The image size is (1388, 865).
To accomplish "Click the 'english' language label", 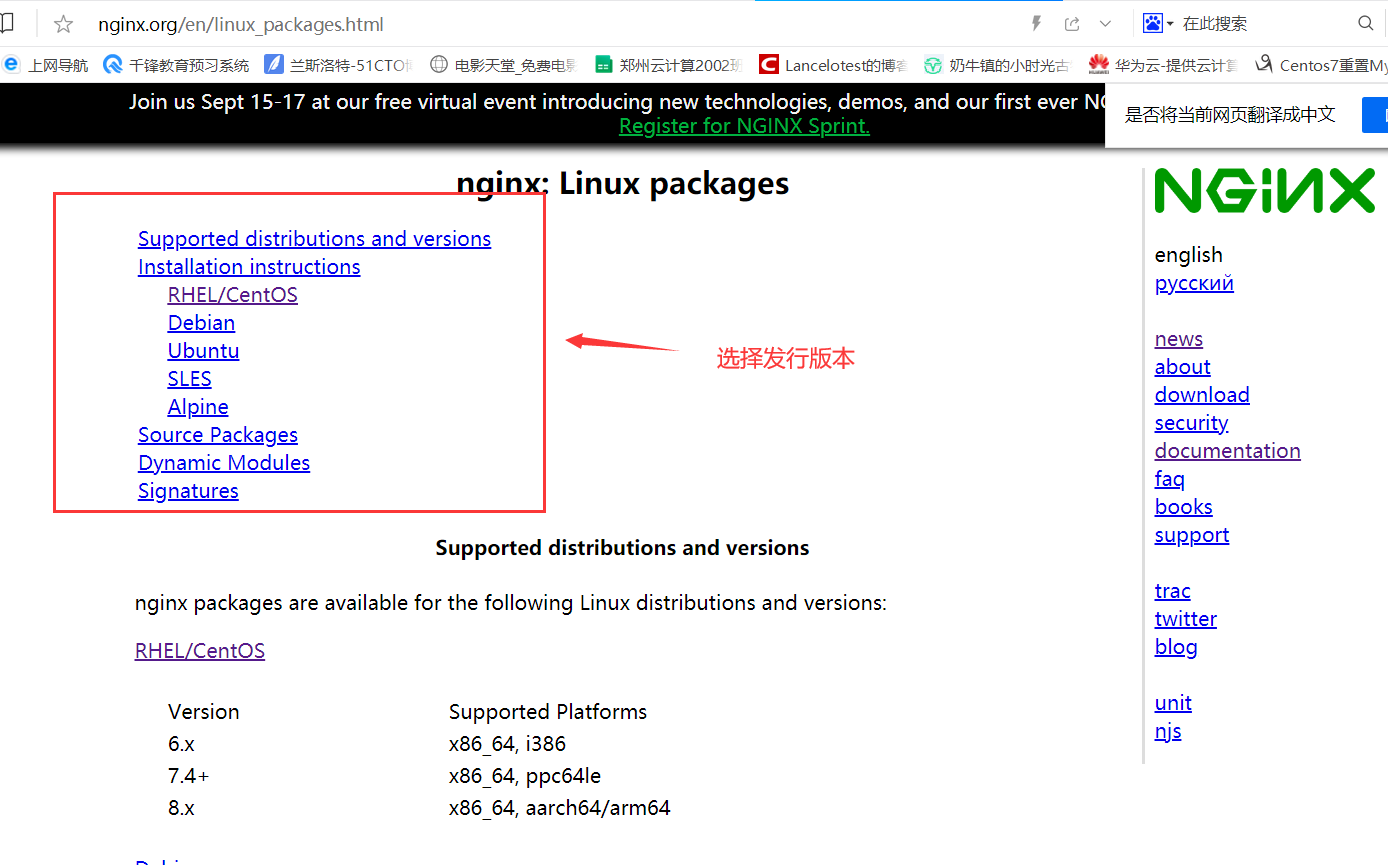I will [1188, 255].
